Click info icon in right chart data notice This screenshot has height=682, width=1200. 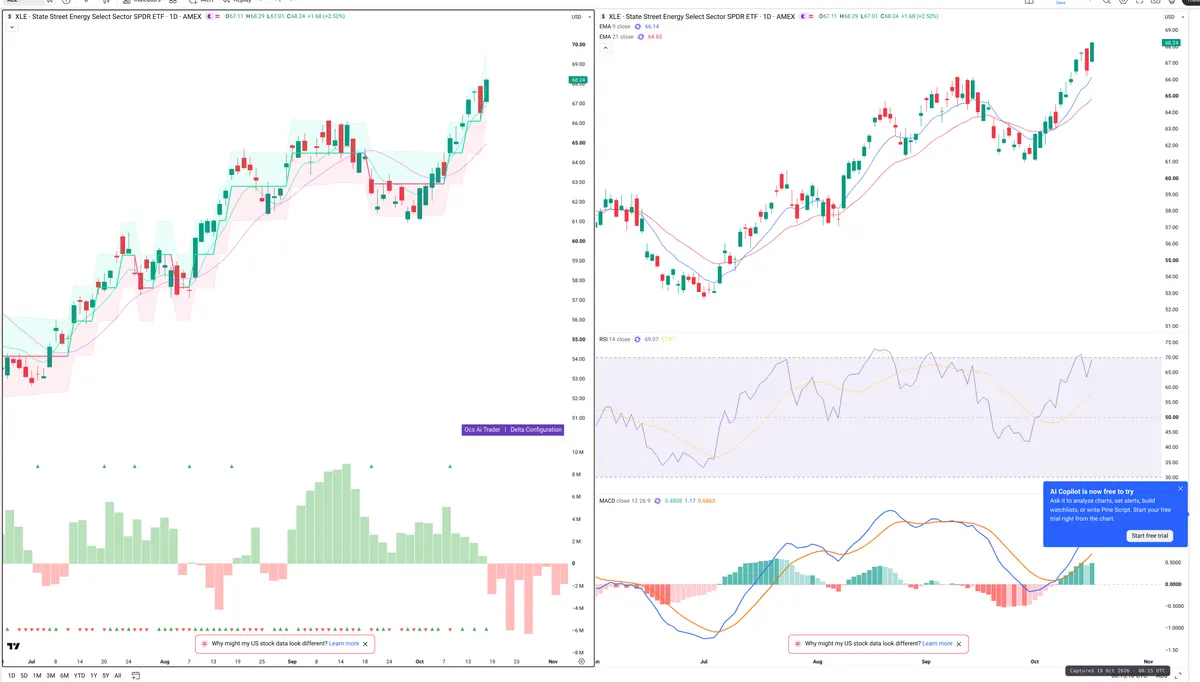coord(798,644)
